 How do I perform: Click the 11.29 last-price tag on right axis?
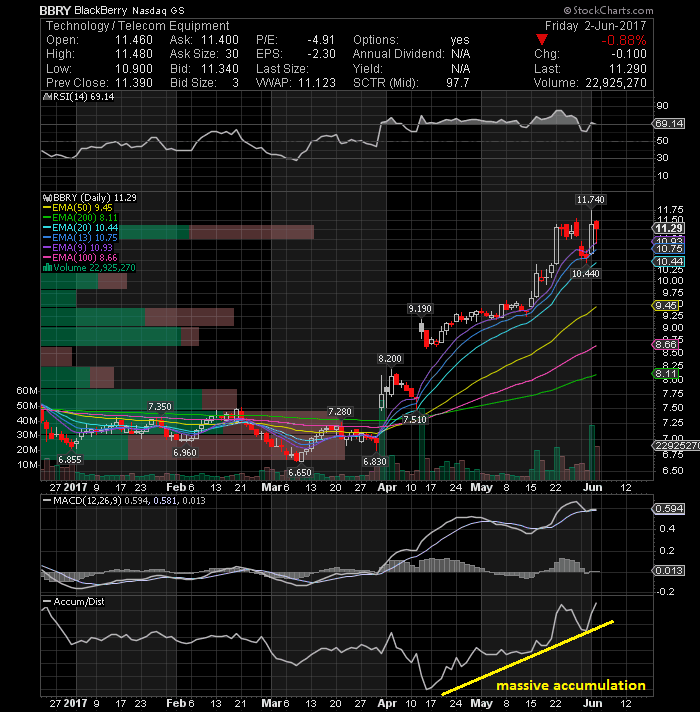[668, 228]
